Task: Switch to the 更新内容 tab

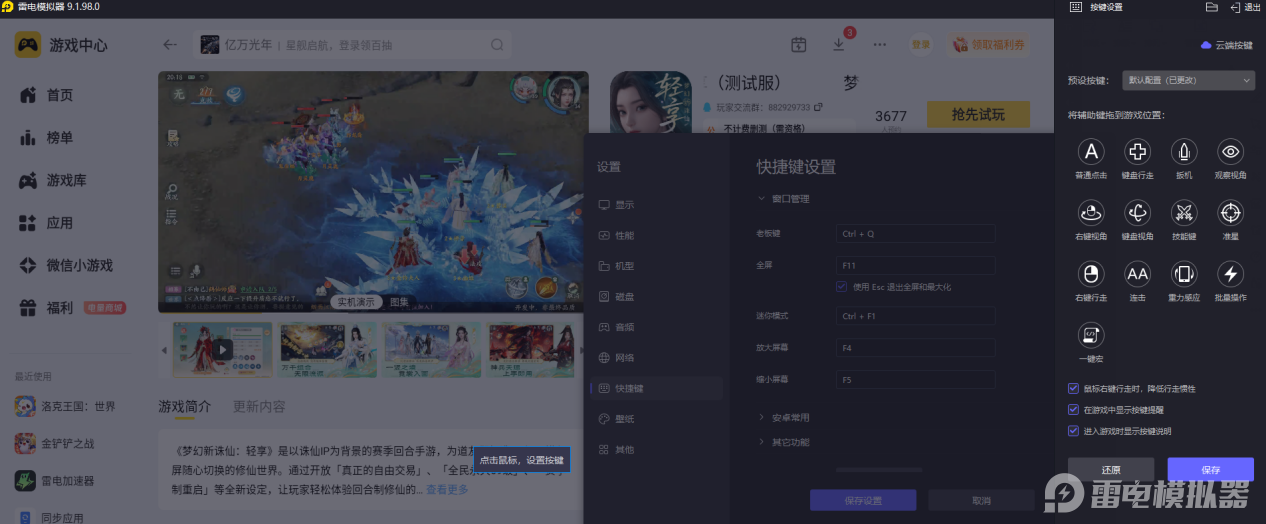Action: [x=259, y=407]
